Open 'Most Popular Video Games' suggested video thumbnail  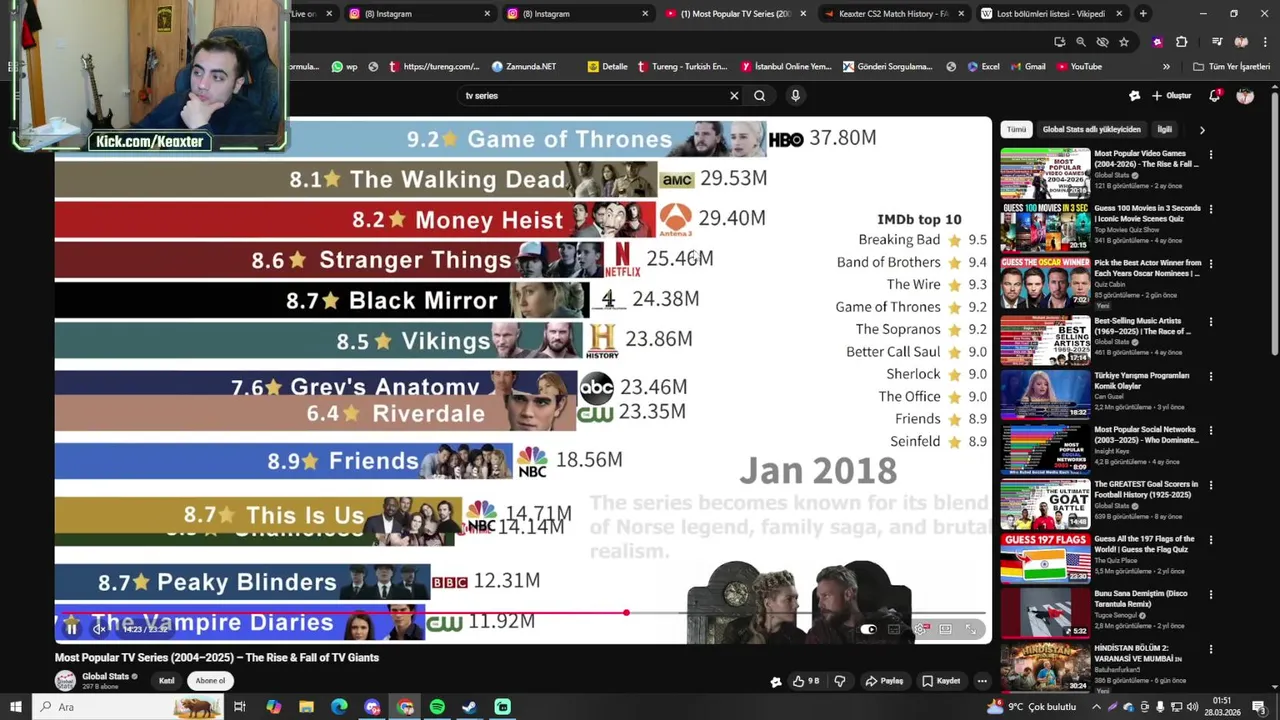pos(1045,173)
